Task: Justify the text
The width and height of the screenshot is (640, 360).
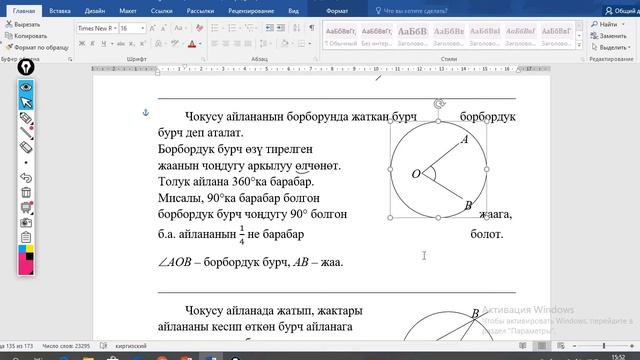Action: pyautogui.click(x=248, y=43)
